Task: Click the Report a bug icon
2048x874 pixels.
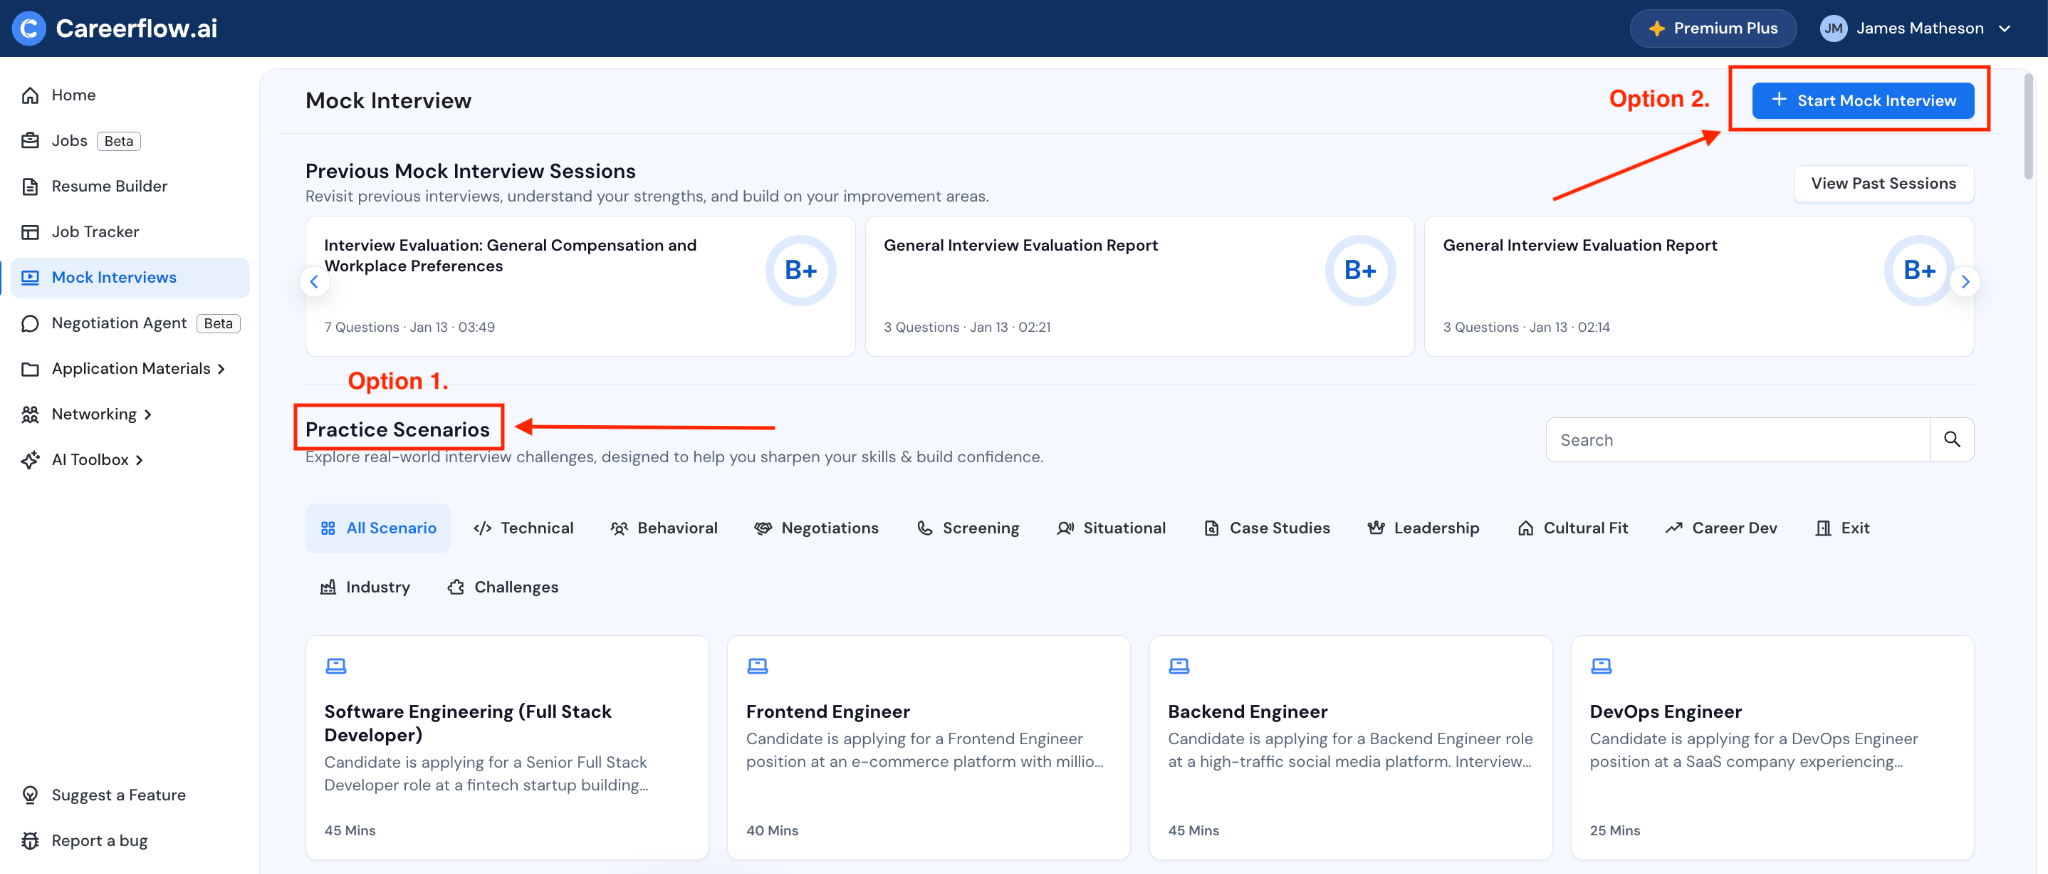Action: (31, 841)
